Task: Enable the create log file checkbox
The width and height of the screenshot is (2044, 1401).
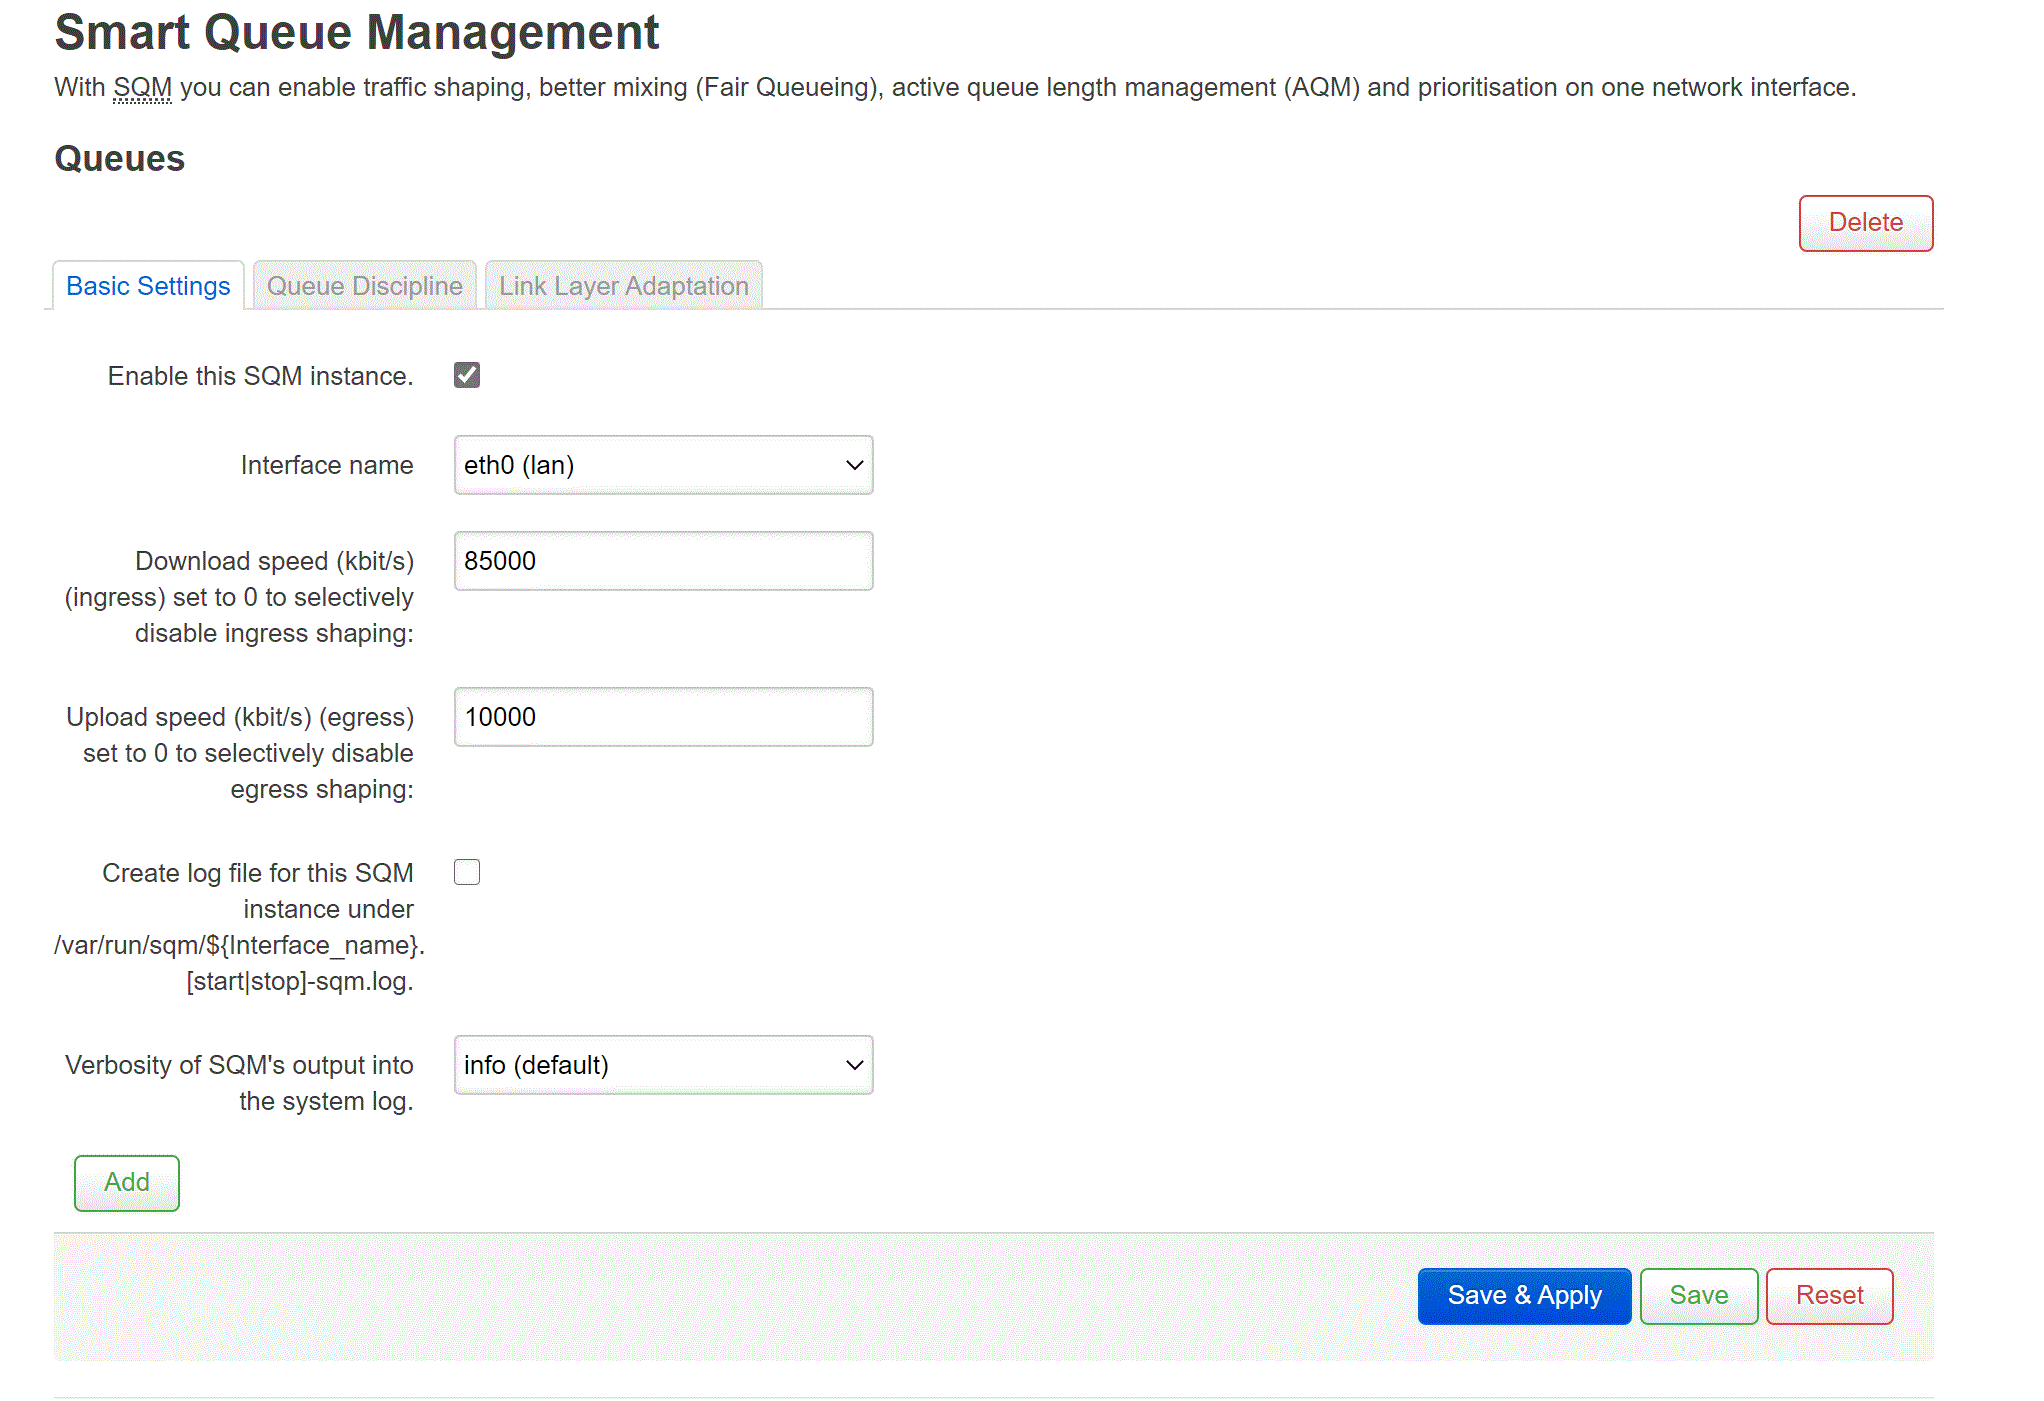Action: [467, 872]
